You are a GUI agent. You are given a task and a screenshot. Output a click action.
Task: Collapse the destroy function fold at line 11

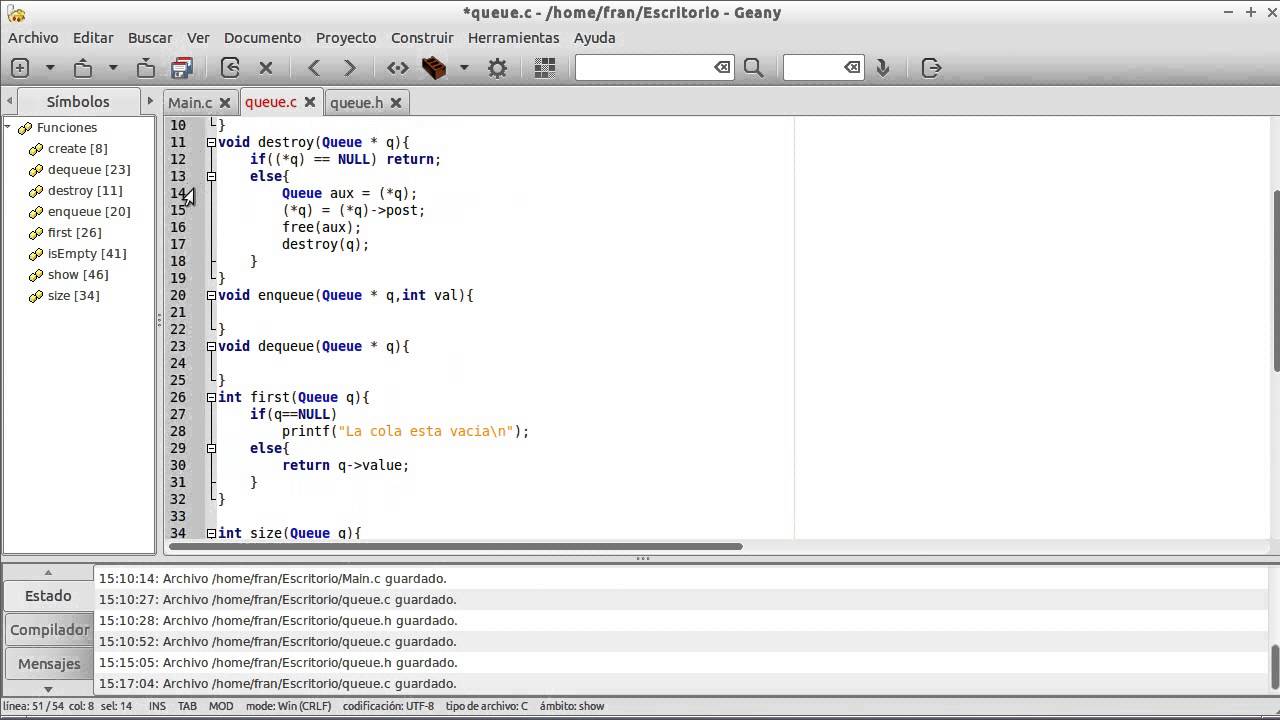pyautogui.click(x=211, y=142)
